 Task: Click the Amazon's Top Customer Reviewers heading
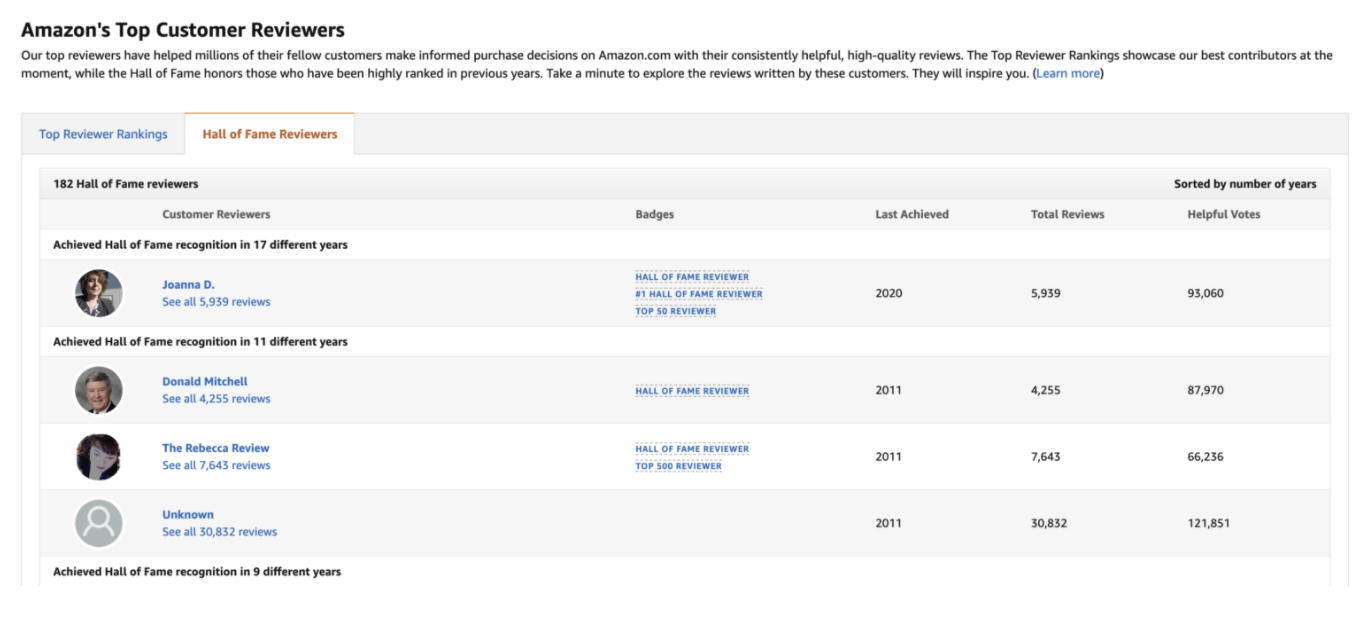pos(183,30)
